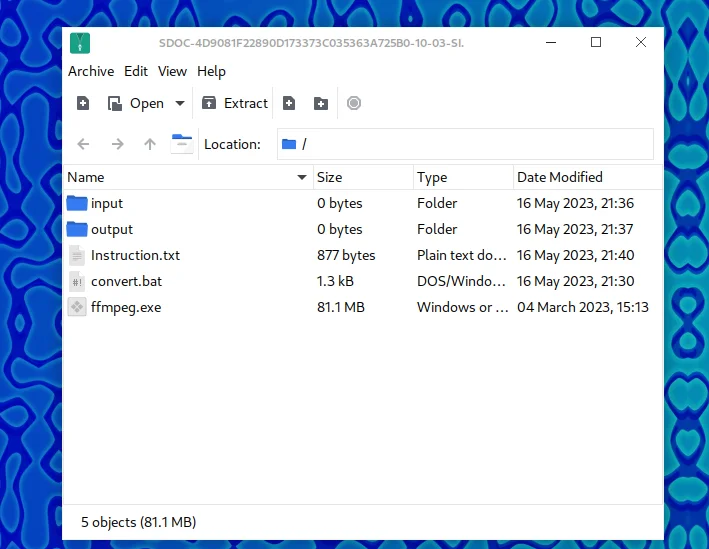This screenshot has height=549, width=709.
Task: Click the Extract button
Action: [235, 103]
